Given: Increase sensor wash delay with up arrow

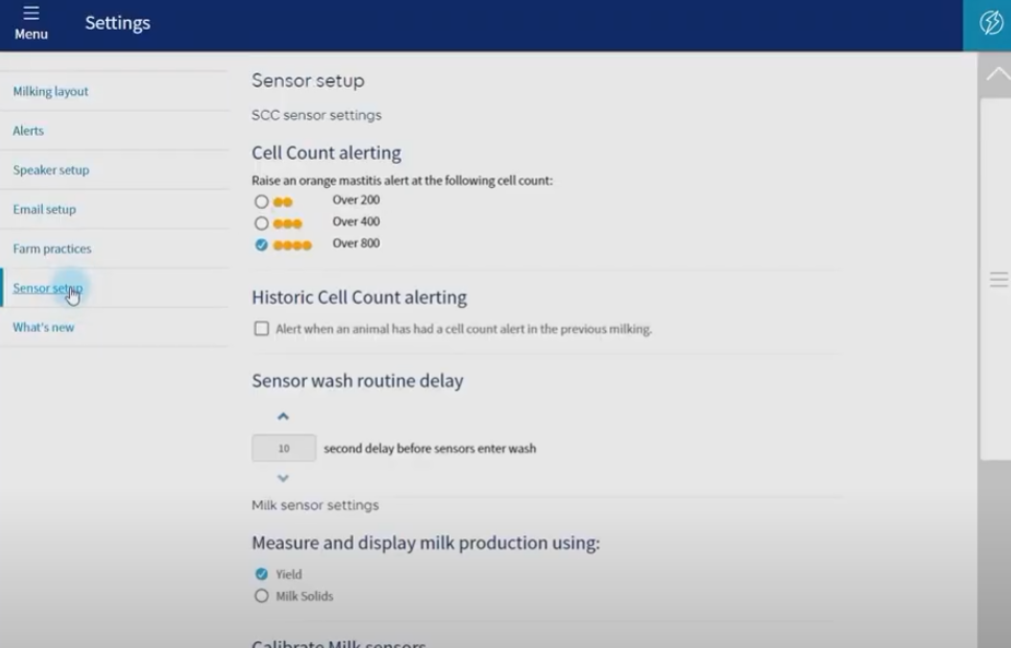Looking at the screenshot, I should coord(283,417).
